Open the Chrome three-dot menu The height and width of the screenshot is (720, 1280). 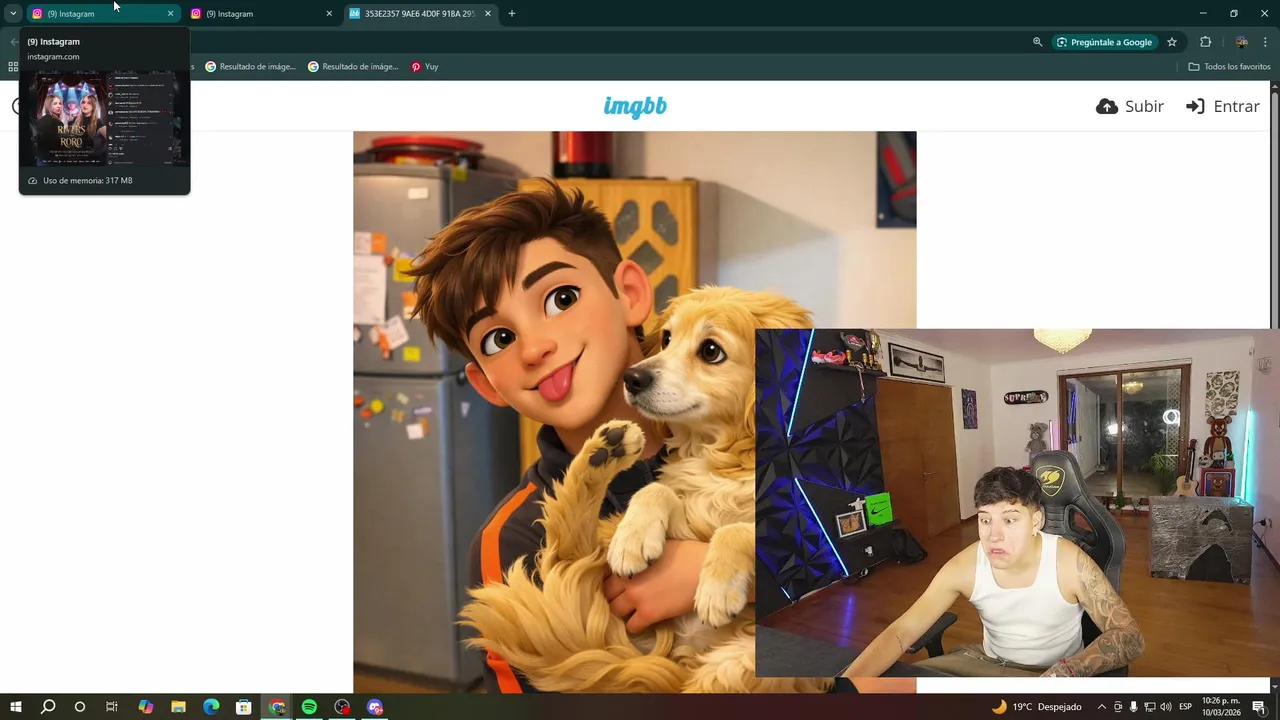[x=1265, y=42]
